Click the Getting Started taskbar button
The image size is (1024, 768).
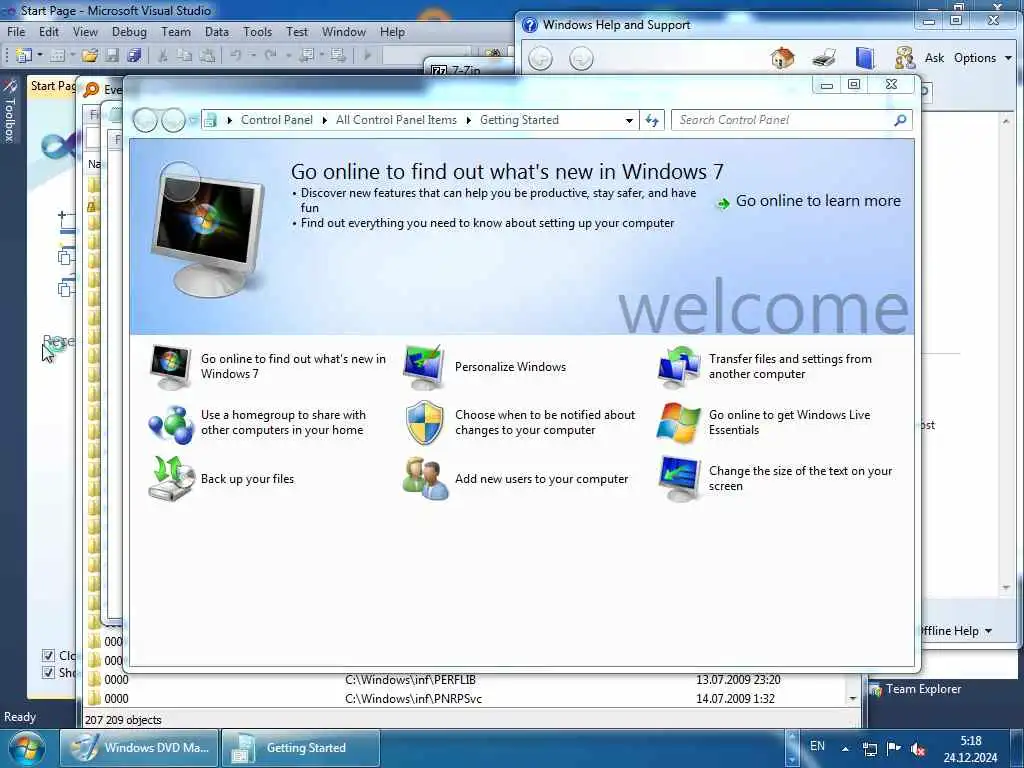pyautogui.click(x=300, y=748)
